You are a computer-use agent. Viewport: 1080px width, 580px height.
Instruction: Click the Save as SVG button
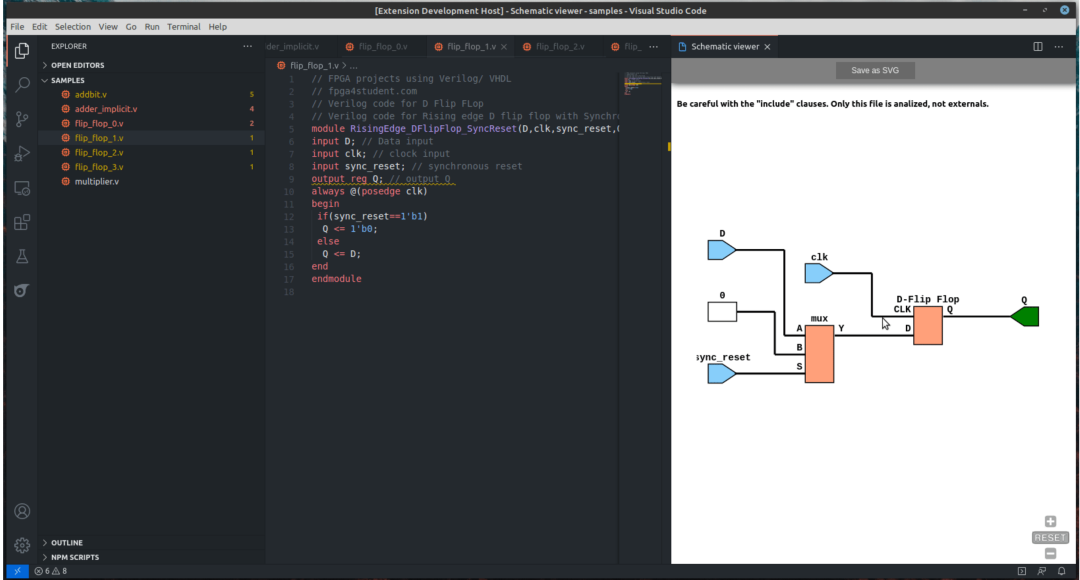click(x=875, y=71)
